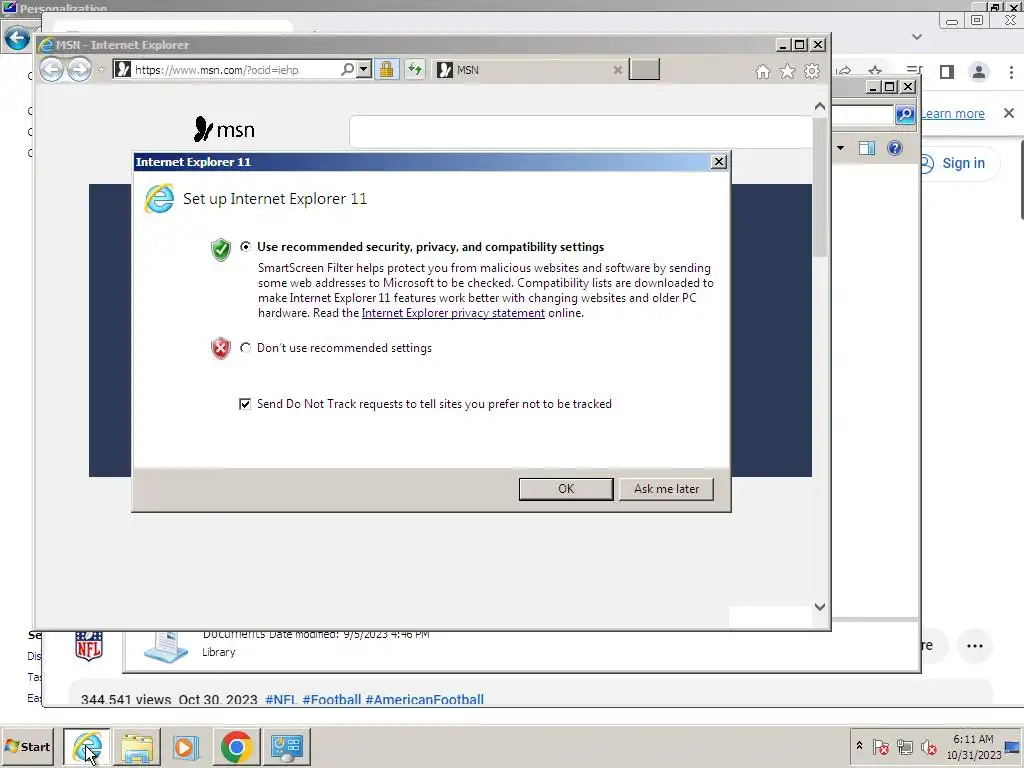Click the Documents Library item icon

[x=165, y=646]
